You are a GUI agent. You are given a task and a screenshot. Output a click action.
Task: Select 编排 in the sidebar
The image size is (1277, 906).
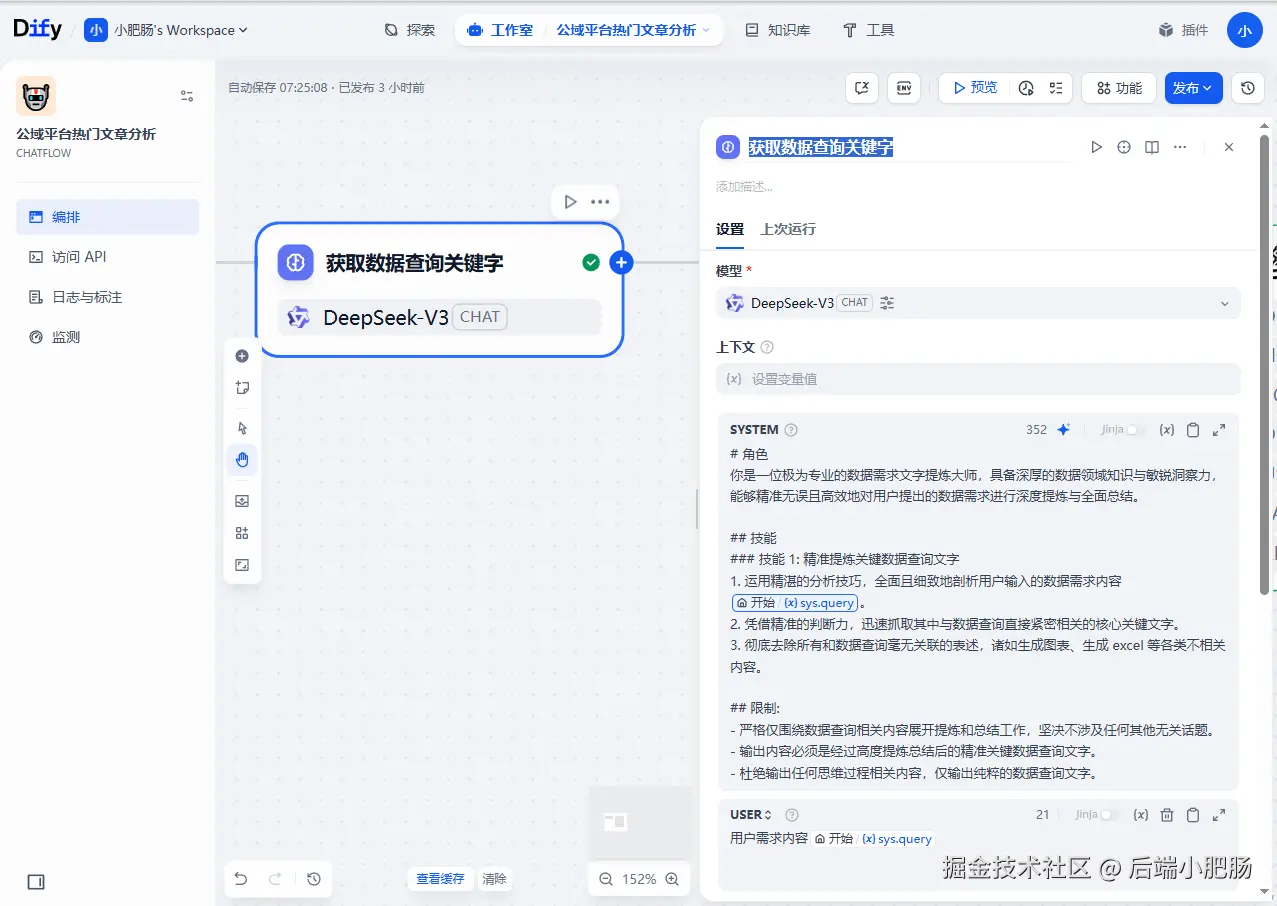[x=107, y=217]
